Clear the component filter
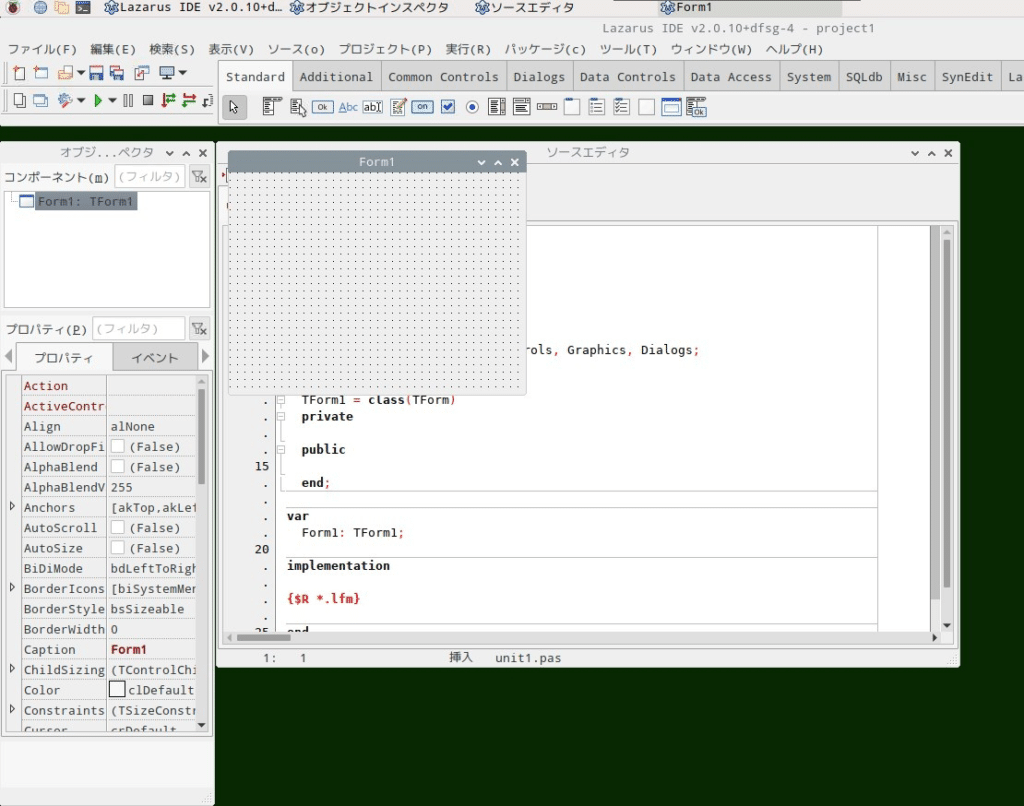Image resolution: width=1024 pixels, height=806 pixels. pyautogui.click(x=199, y=176)
